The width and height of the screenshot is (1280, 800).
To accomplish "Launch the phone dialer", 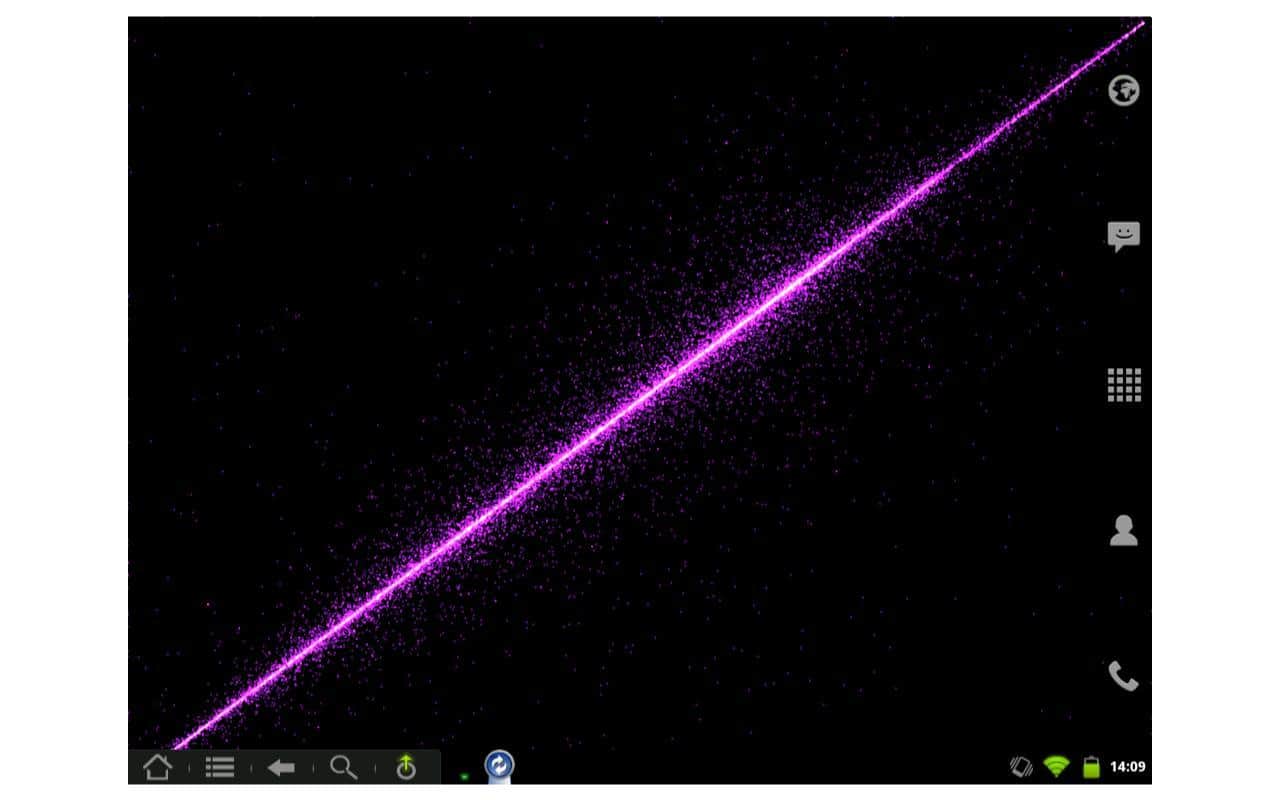I will click(1124, 677).
